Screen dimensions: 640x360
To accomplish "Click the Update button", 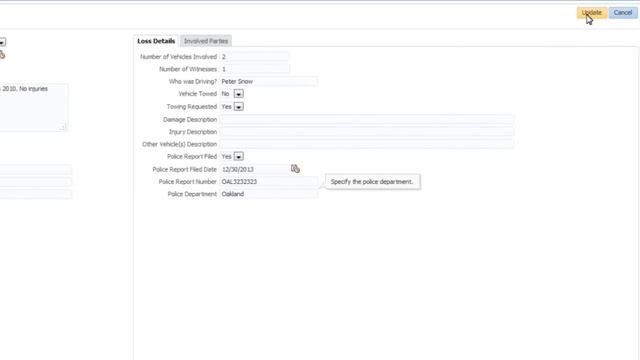I will coord(591,13).
